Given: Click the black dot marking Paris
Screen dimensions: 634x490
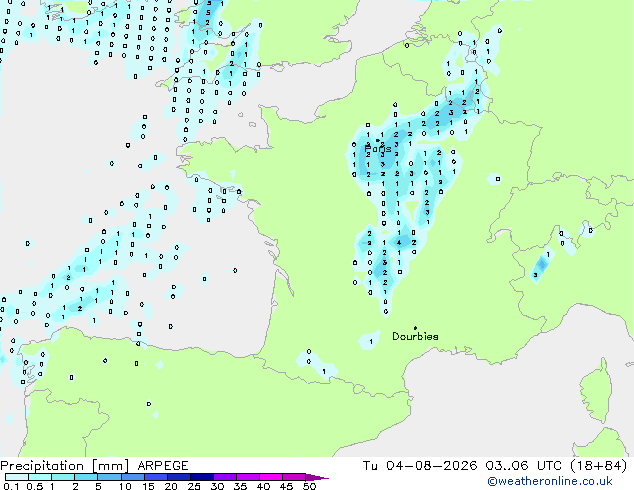Looking at the screenshot, I should 378,140.
